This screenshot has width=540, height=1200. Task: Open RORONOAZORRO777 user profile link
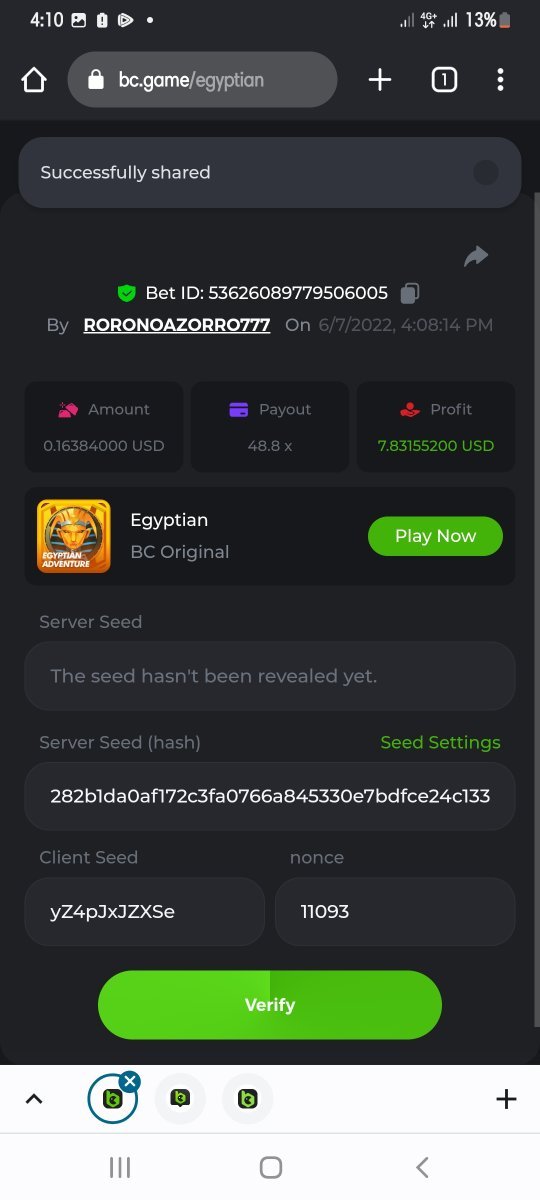pyautogui.click(x=177, y=325)
